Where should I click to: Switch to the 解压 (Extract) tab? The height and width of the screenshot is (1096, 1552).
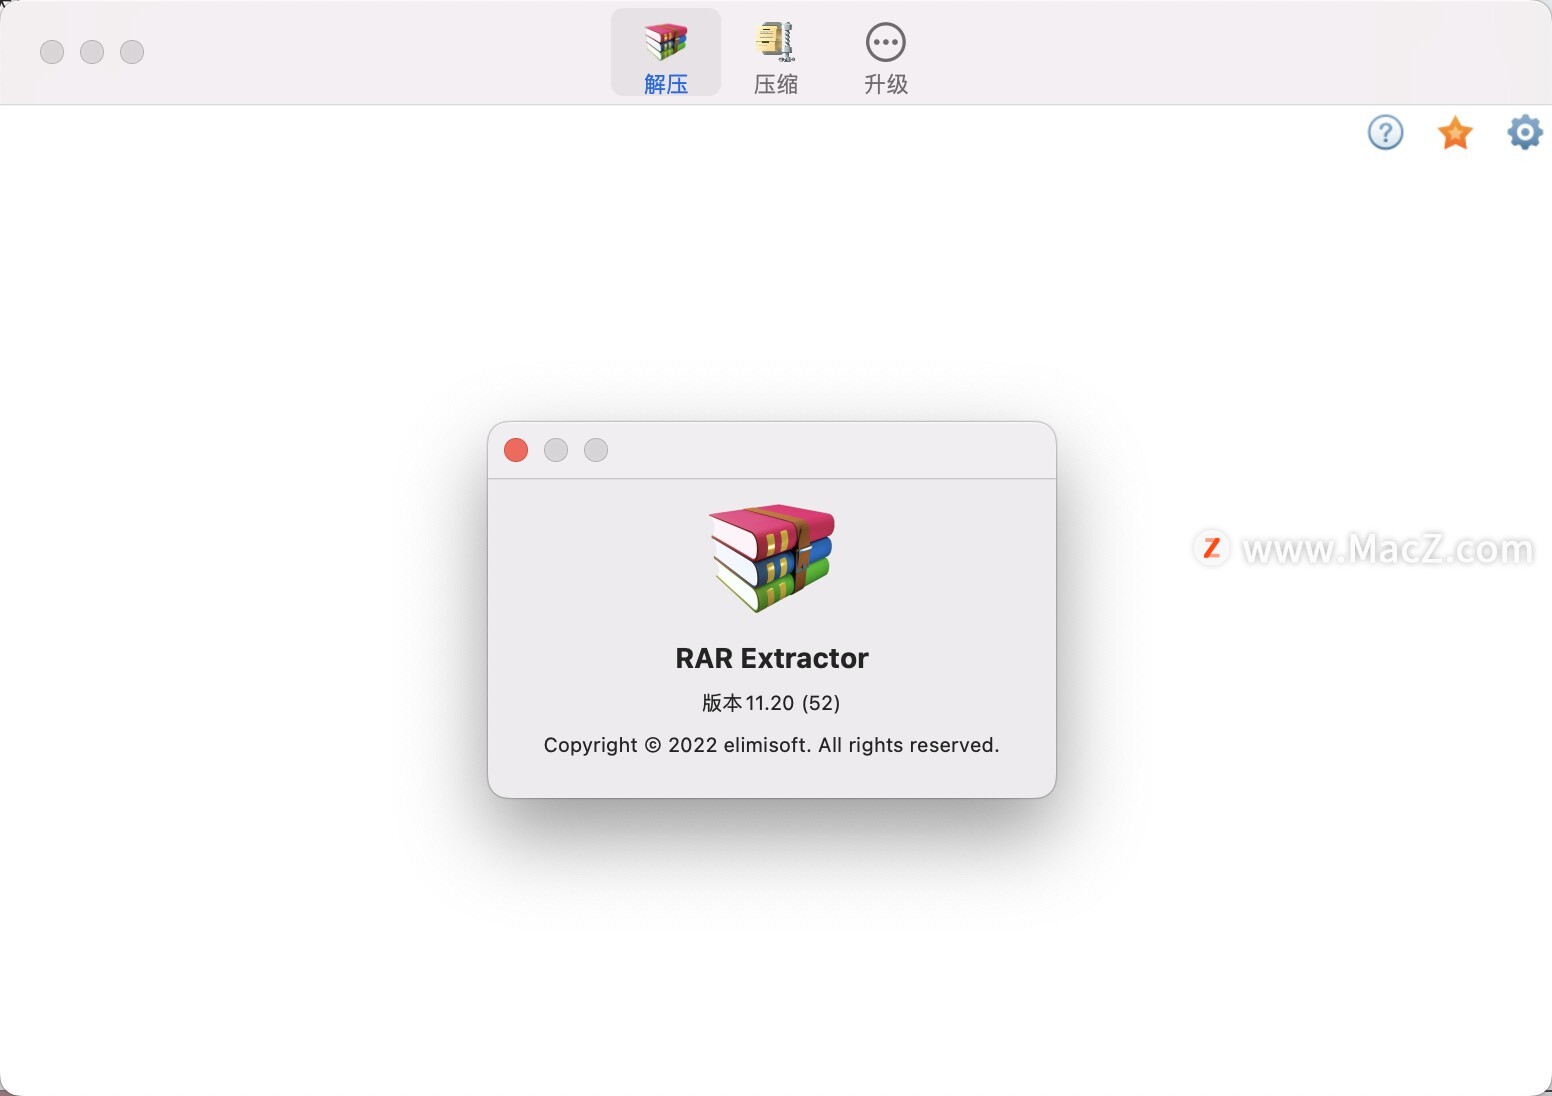[x=666, y=53]
